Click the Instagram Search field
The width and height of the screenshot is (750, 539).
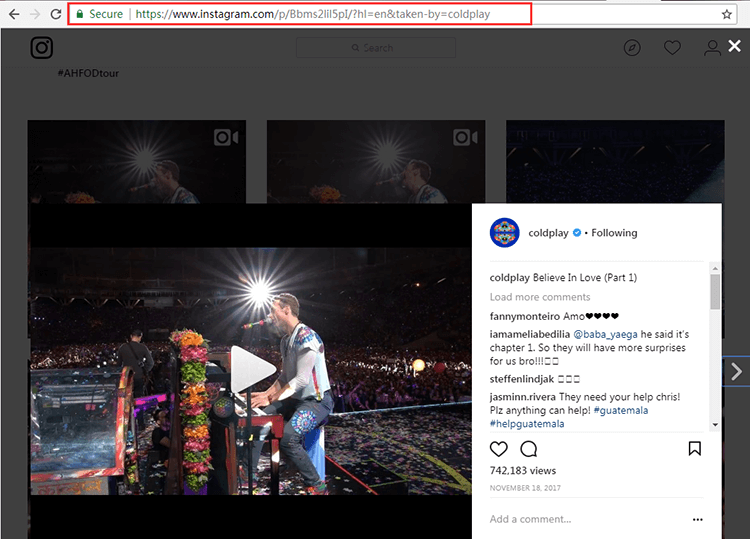click(375, 48)
